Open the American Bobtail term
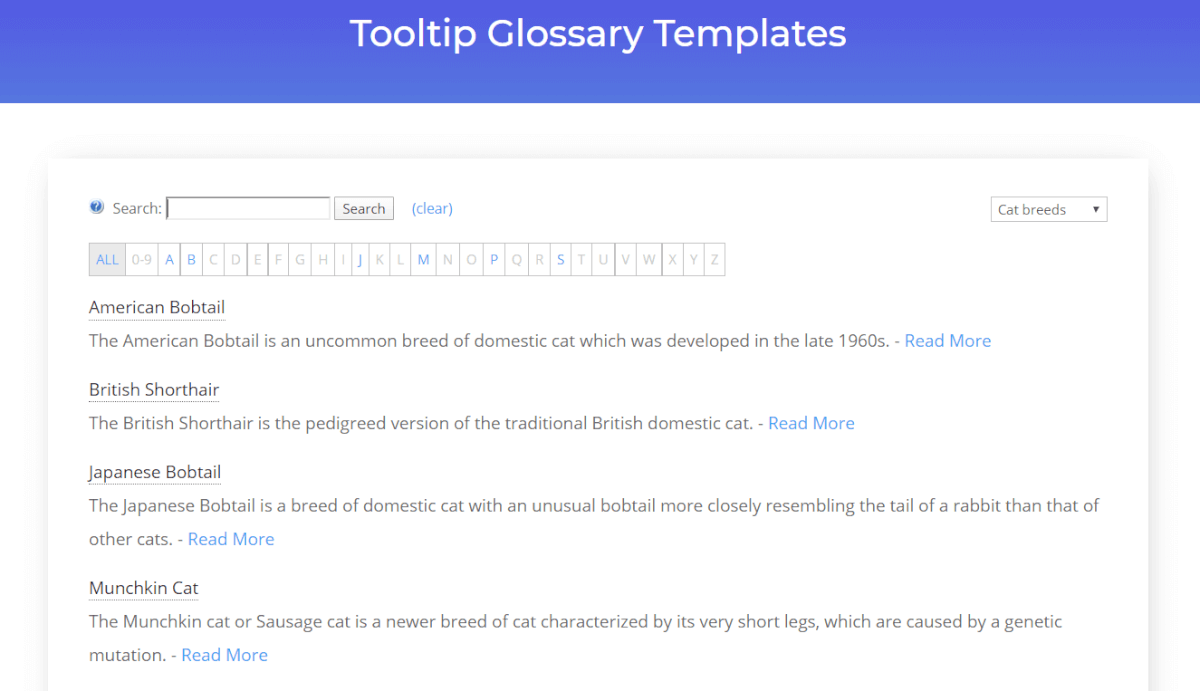This screenshot has height=691, width=1200. pos(157,307)
